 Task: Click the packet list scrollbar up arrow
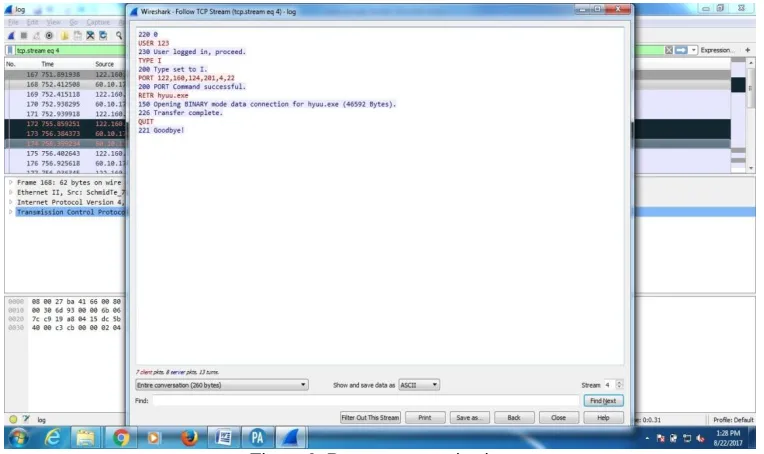tap(751, 63)
